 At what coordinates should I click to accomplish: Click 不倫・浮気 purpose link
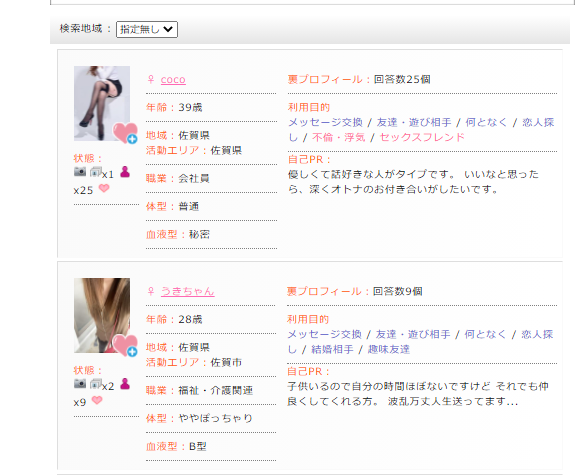pyautogui.click(x=338, y=137)
